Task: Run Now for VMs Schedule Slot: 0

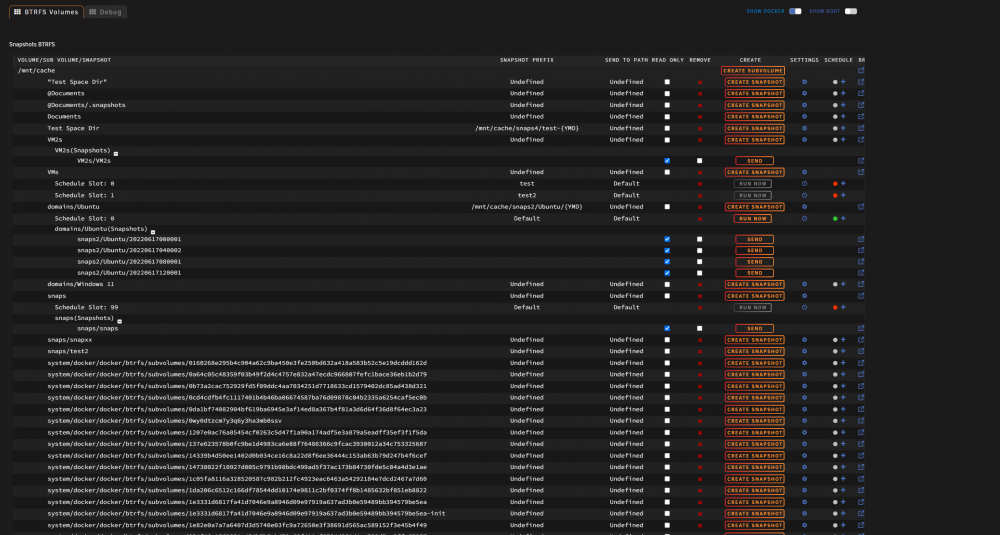Action: pos(753,184)
